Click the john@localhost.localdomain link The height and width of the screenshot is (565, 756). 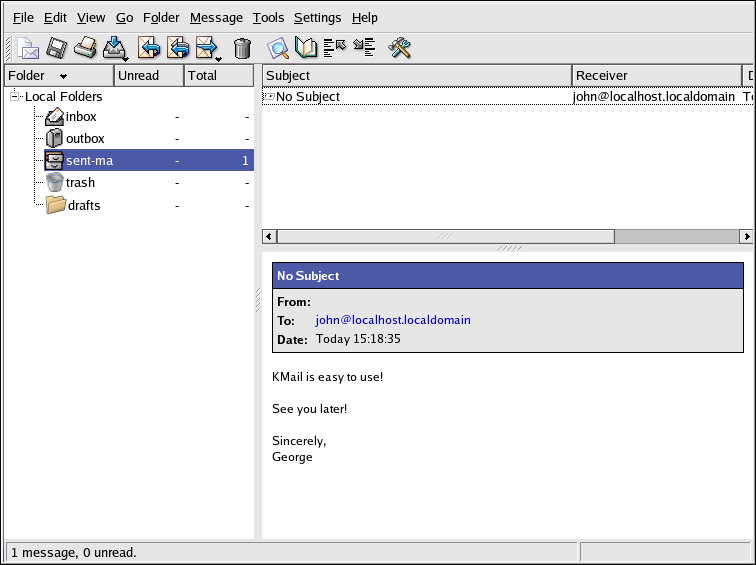(393, 320)
